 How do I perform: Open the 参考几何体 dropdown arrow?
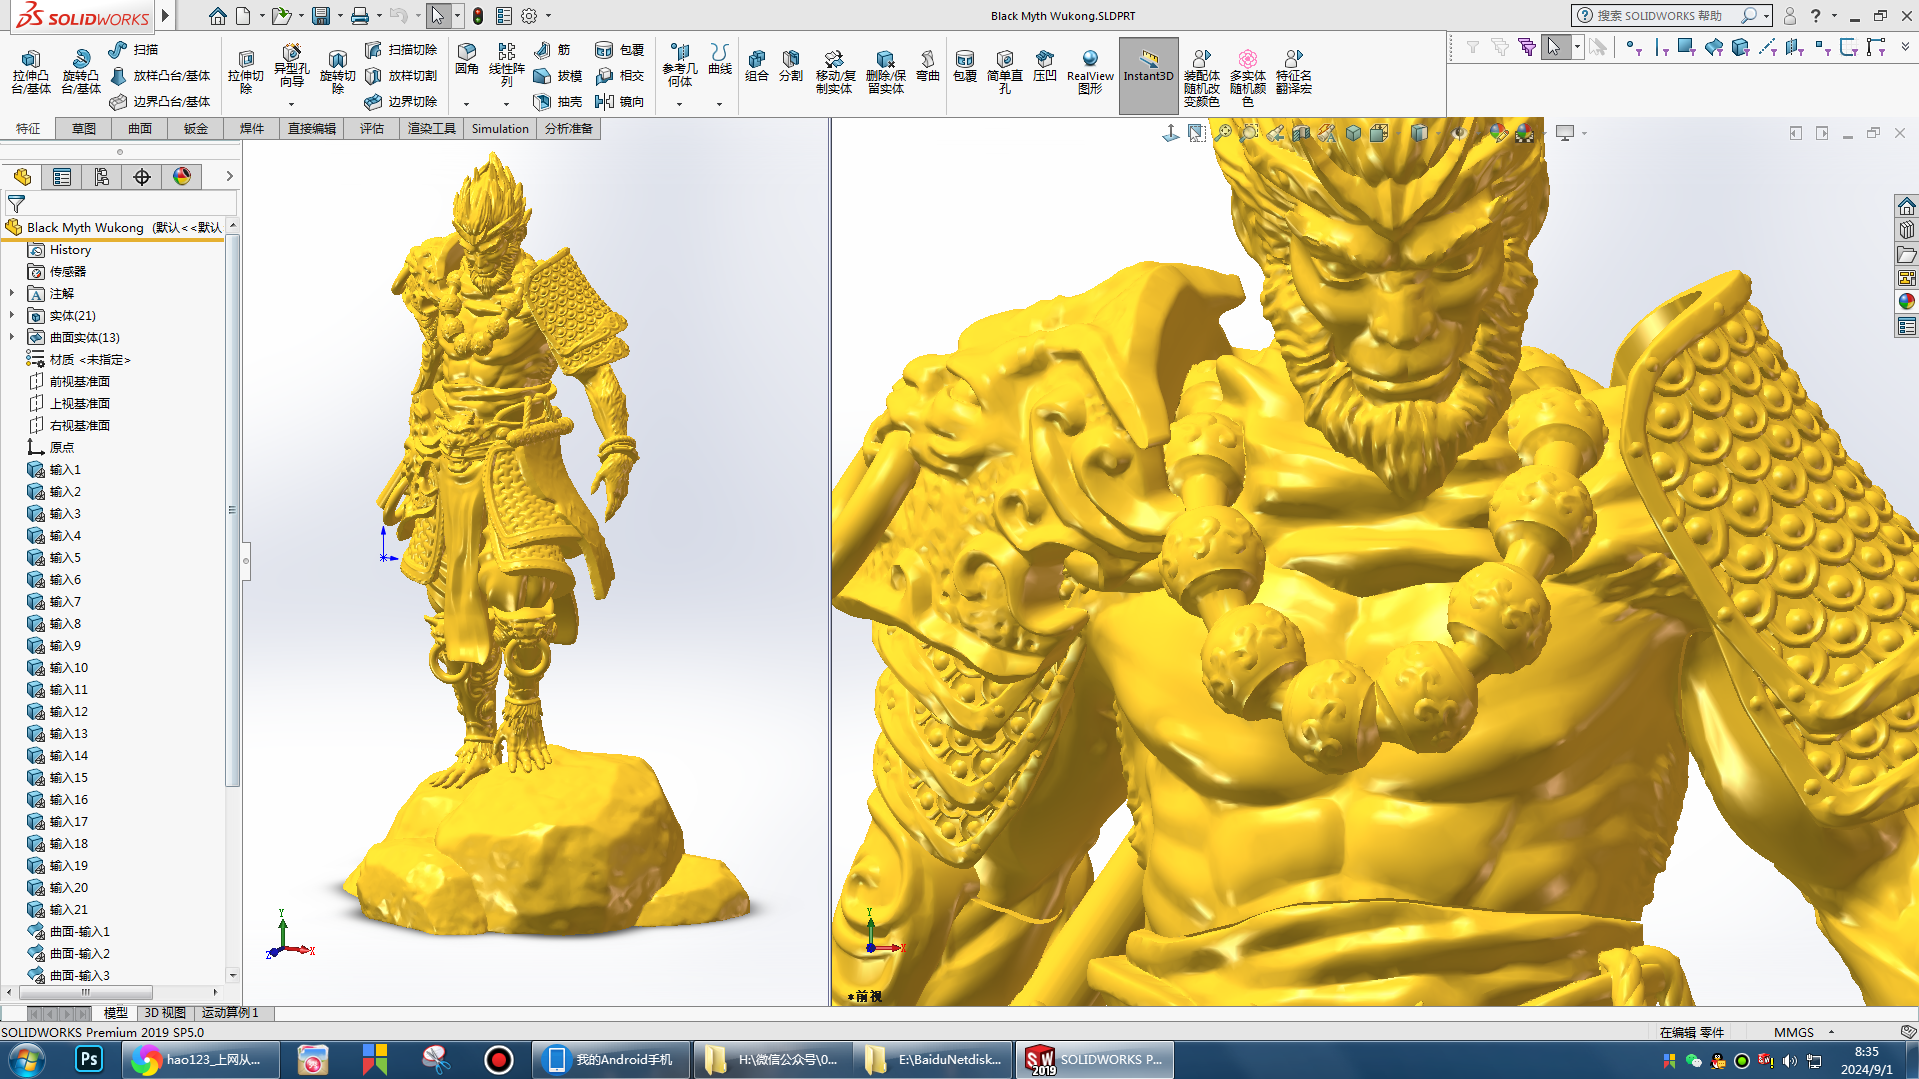pyautogui.click(x=679, y=104)
